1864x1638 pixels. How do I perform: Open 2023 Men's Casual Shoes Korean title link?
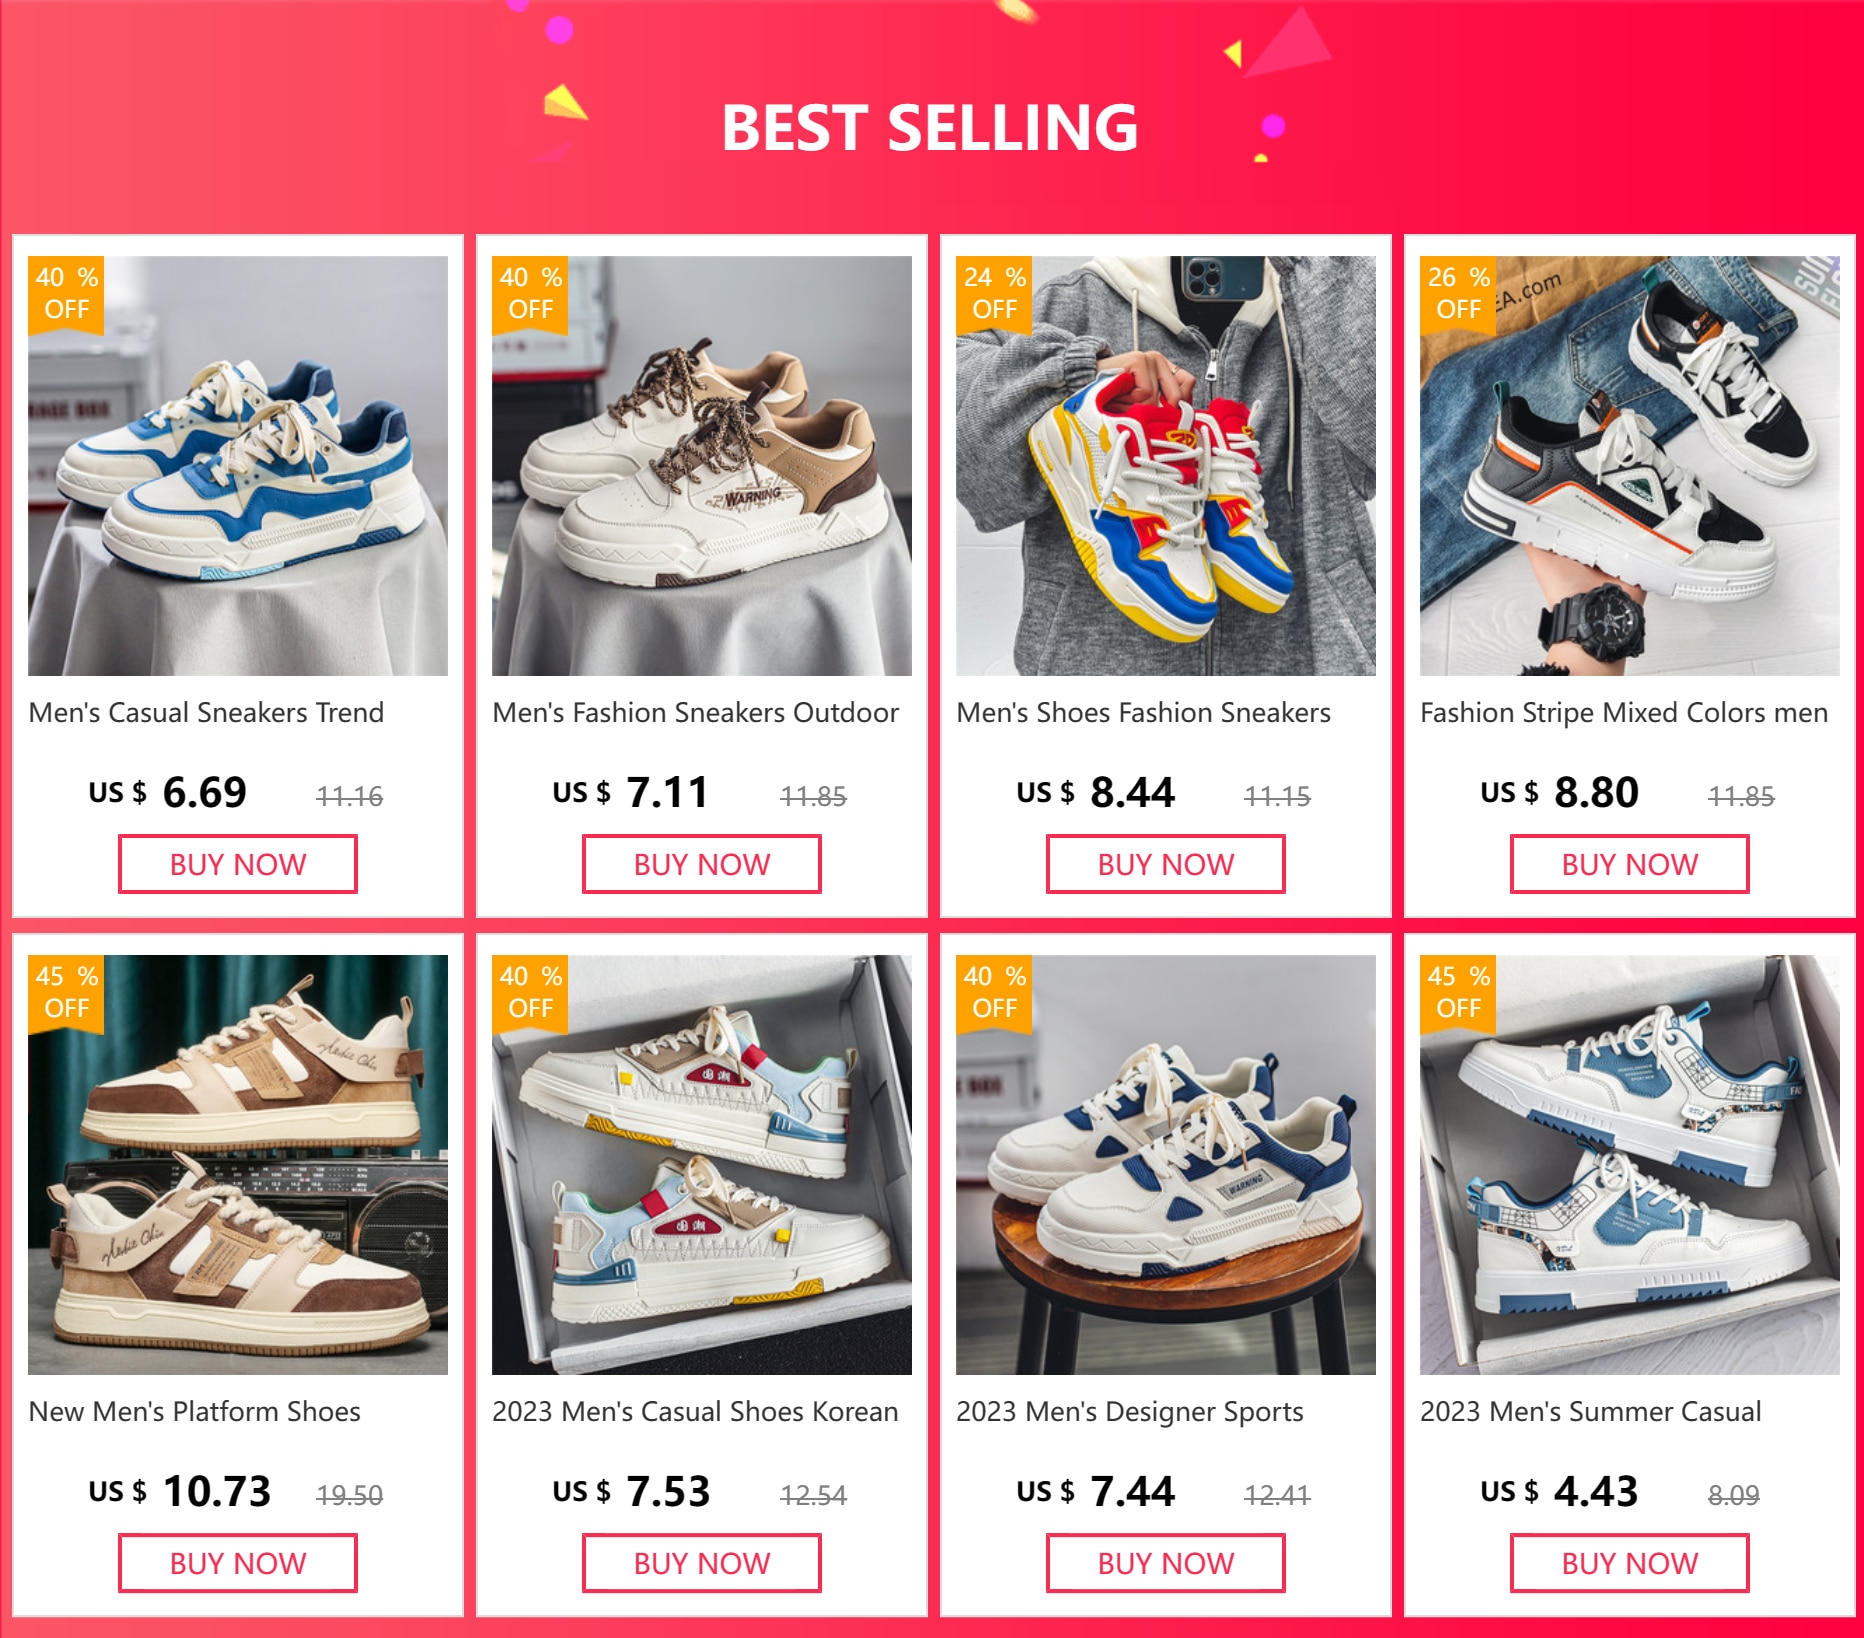695,1411
